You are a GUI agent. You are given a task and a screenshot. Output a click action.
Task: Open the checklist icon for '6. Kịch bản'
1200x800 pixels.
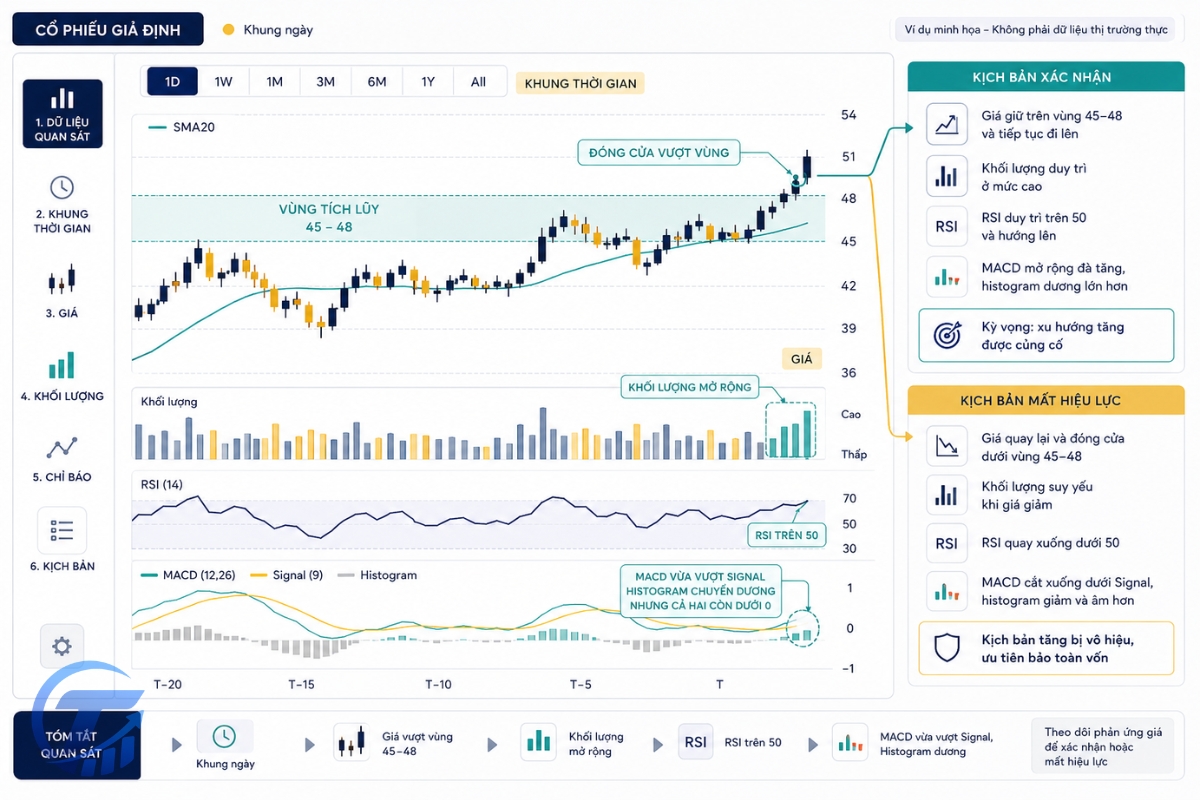(62, 531)
